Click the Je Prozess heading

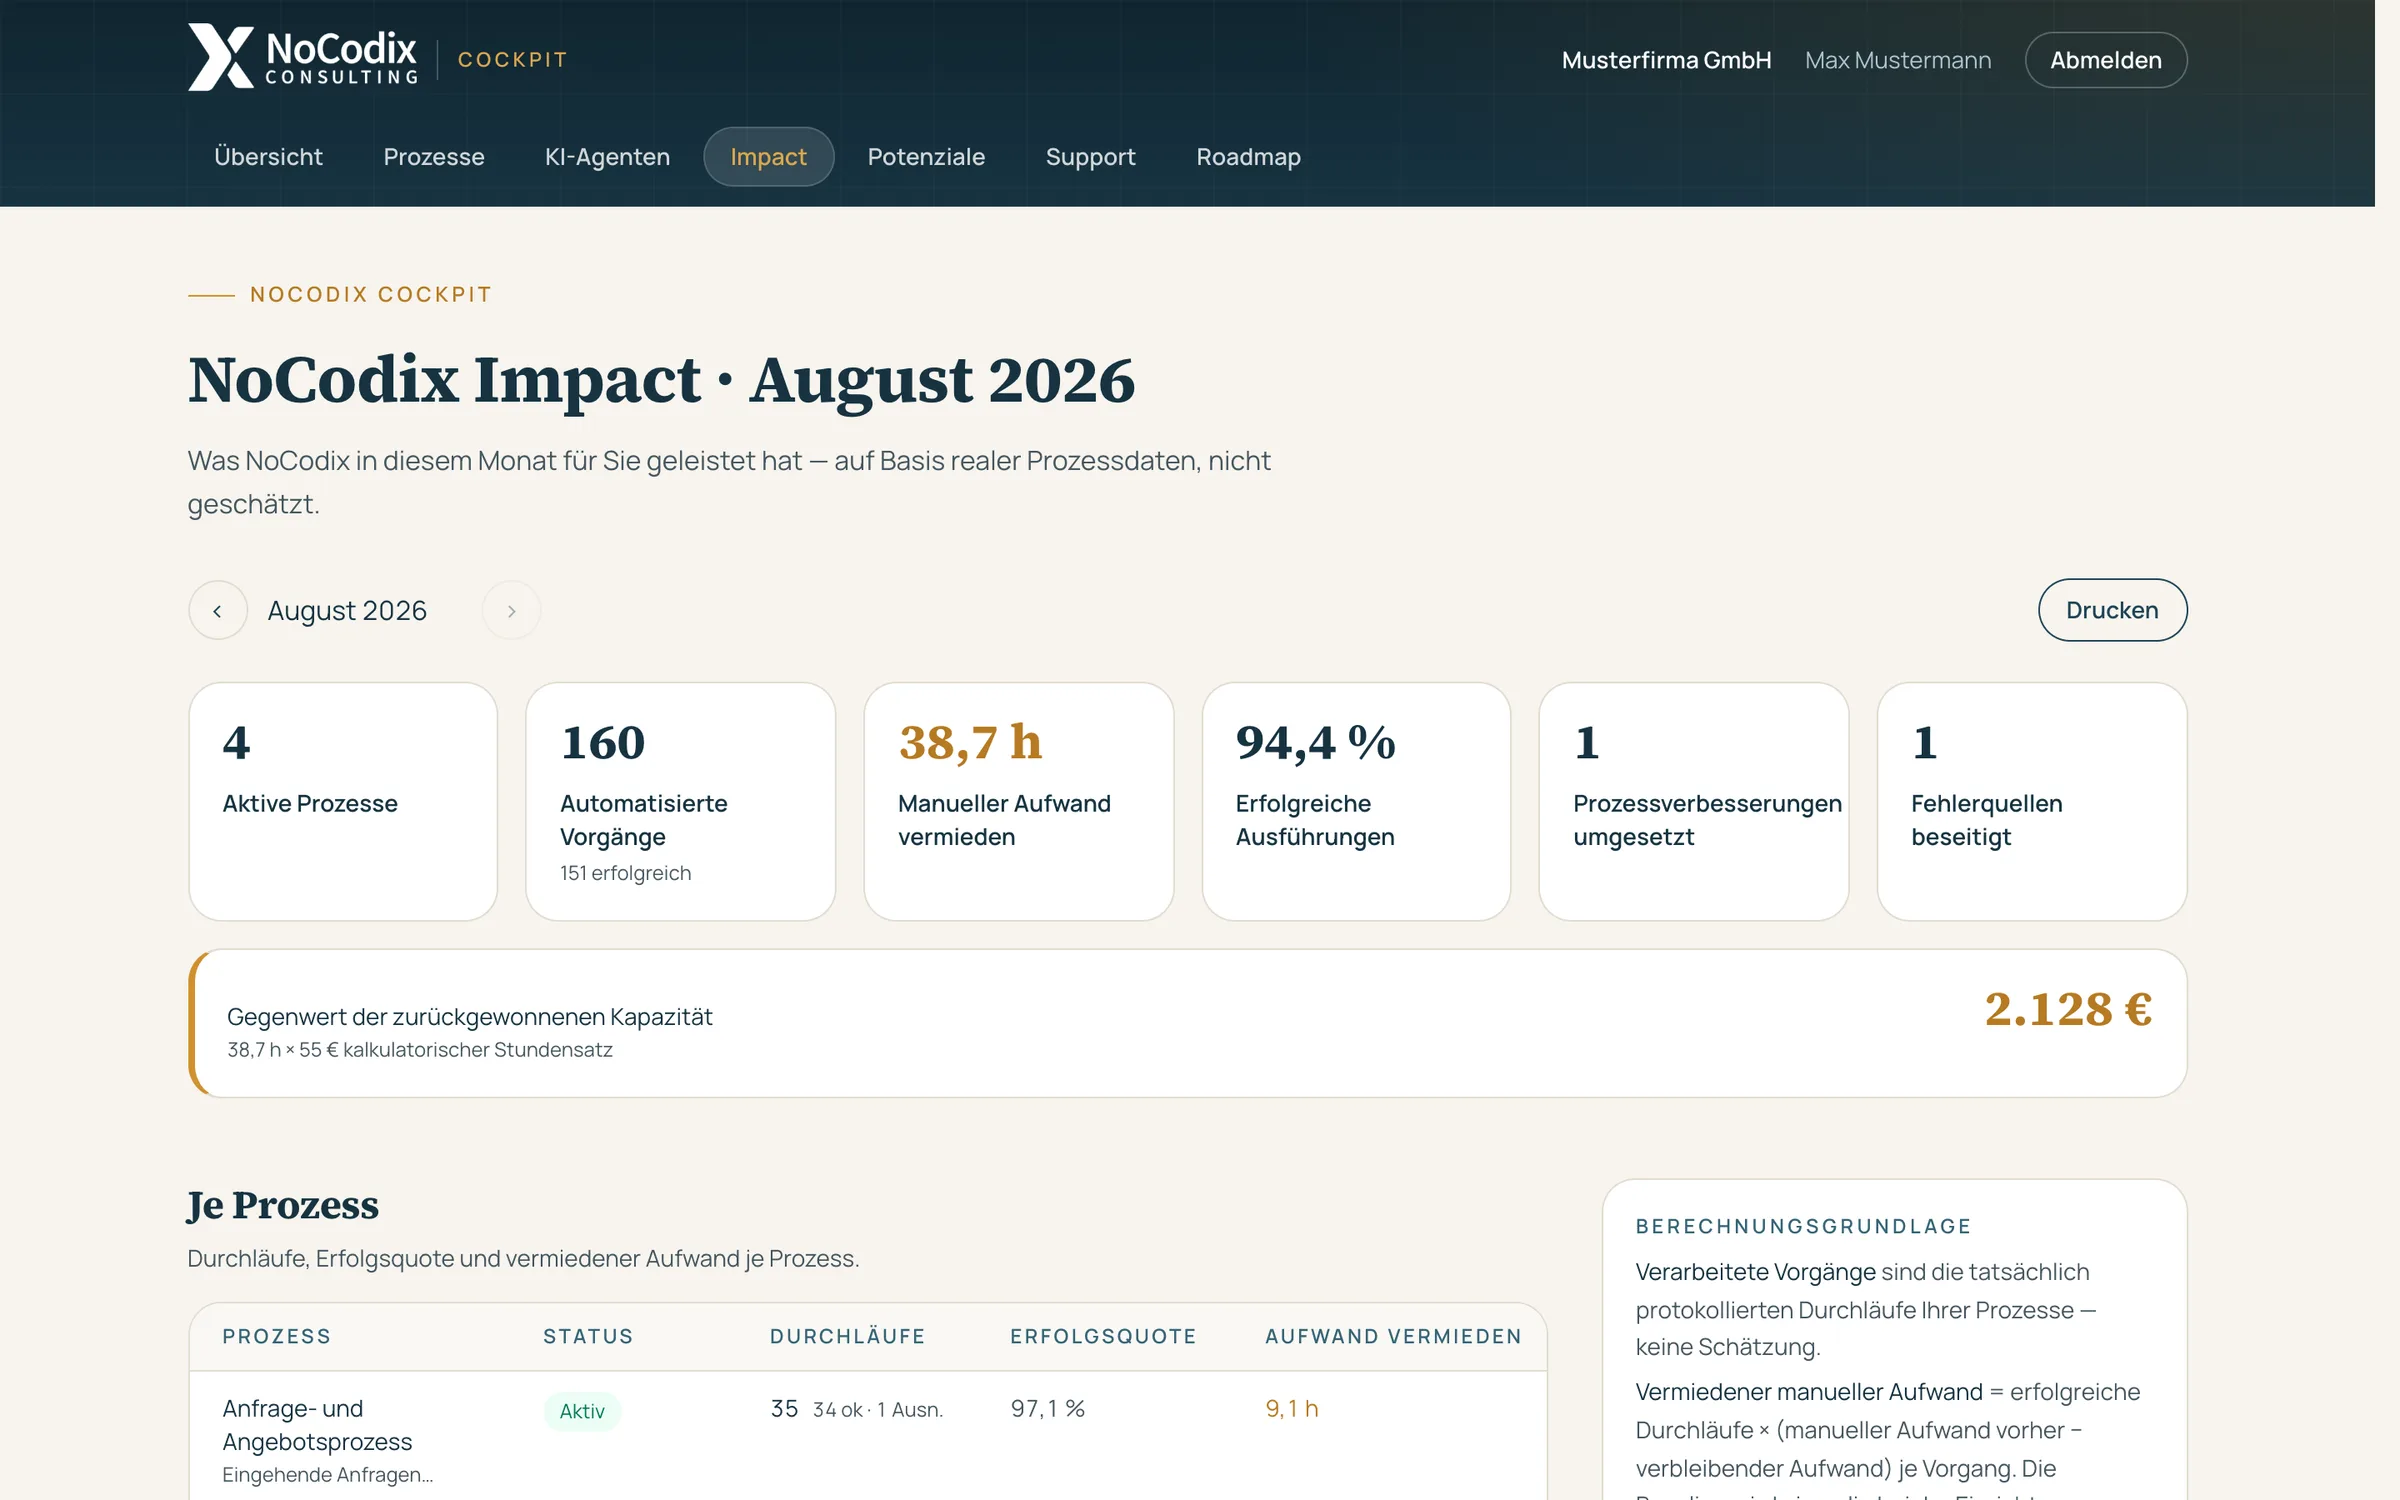point(283,1206)
